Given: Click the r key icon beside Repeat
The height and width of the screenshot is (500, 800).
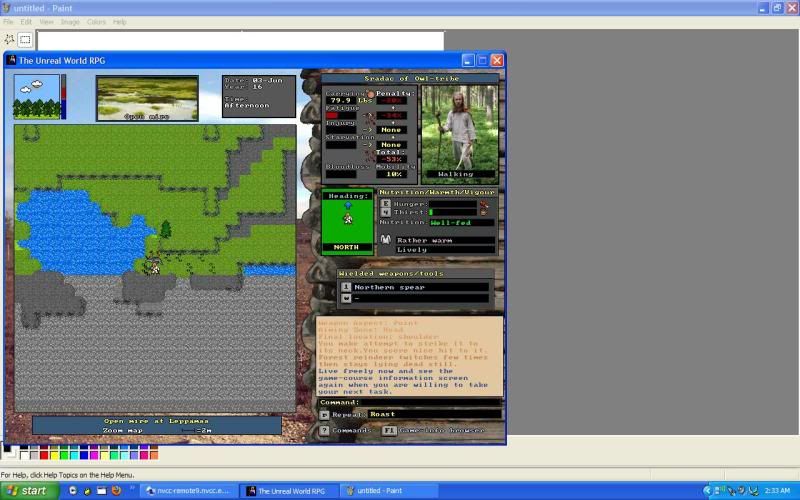Looking at the screenshot, I should click(324, 415).
